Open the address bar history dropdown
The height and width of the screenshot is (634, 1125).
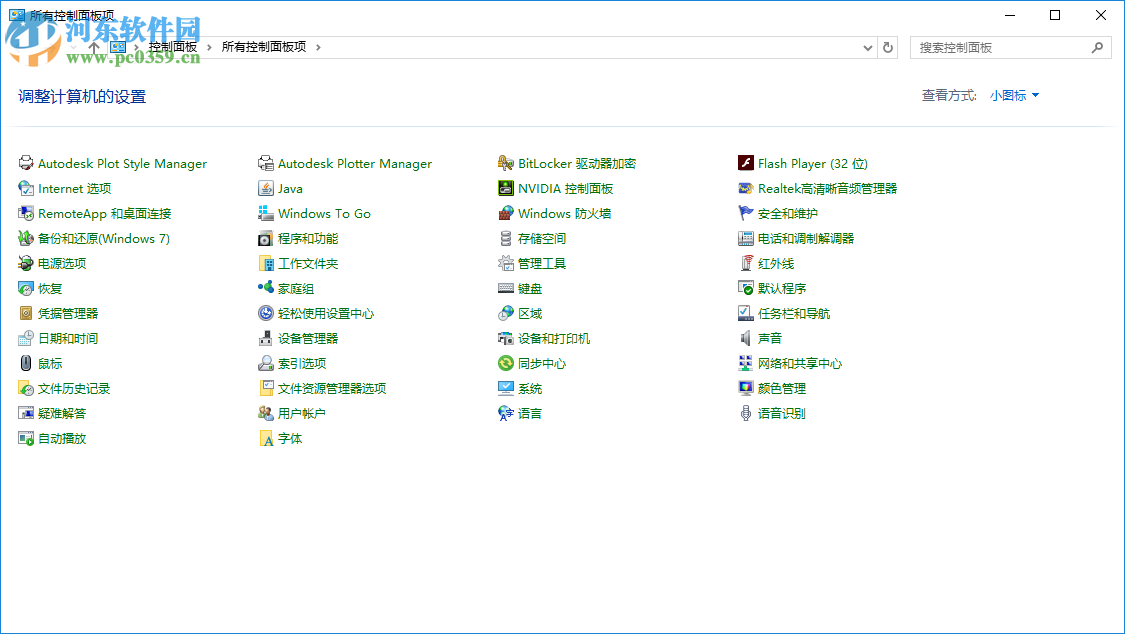866,47
